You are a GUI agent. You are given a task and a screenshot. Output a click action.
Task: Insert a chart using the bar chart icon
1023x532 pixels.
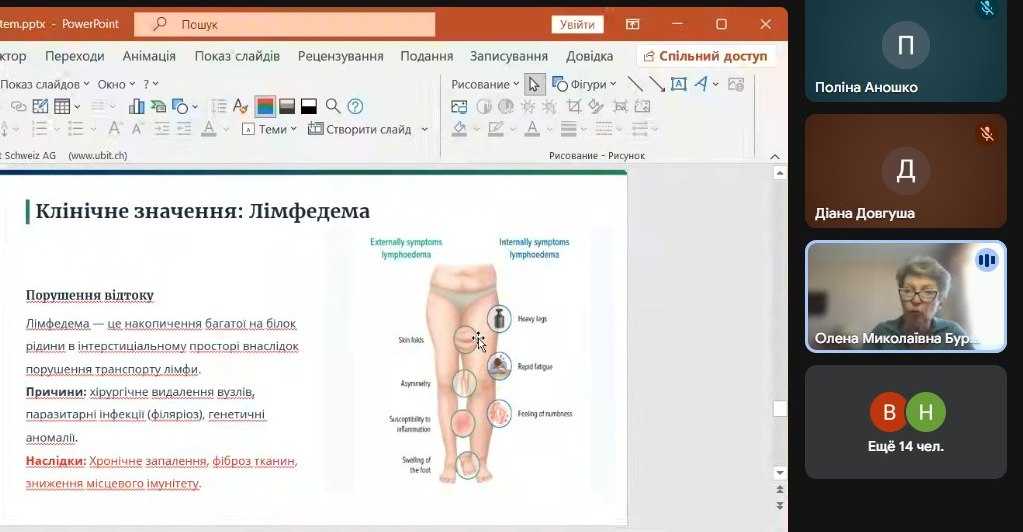coord(136,106)
